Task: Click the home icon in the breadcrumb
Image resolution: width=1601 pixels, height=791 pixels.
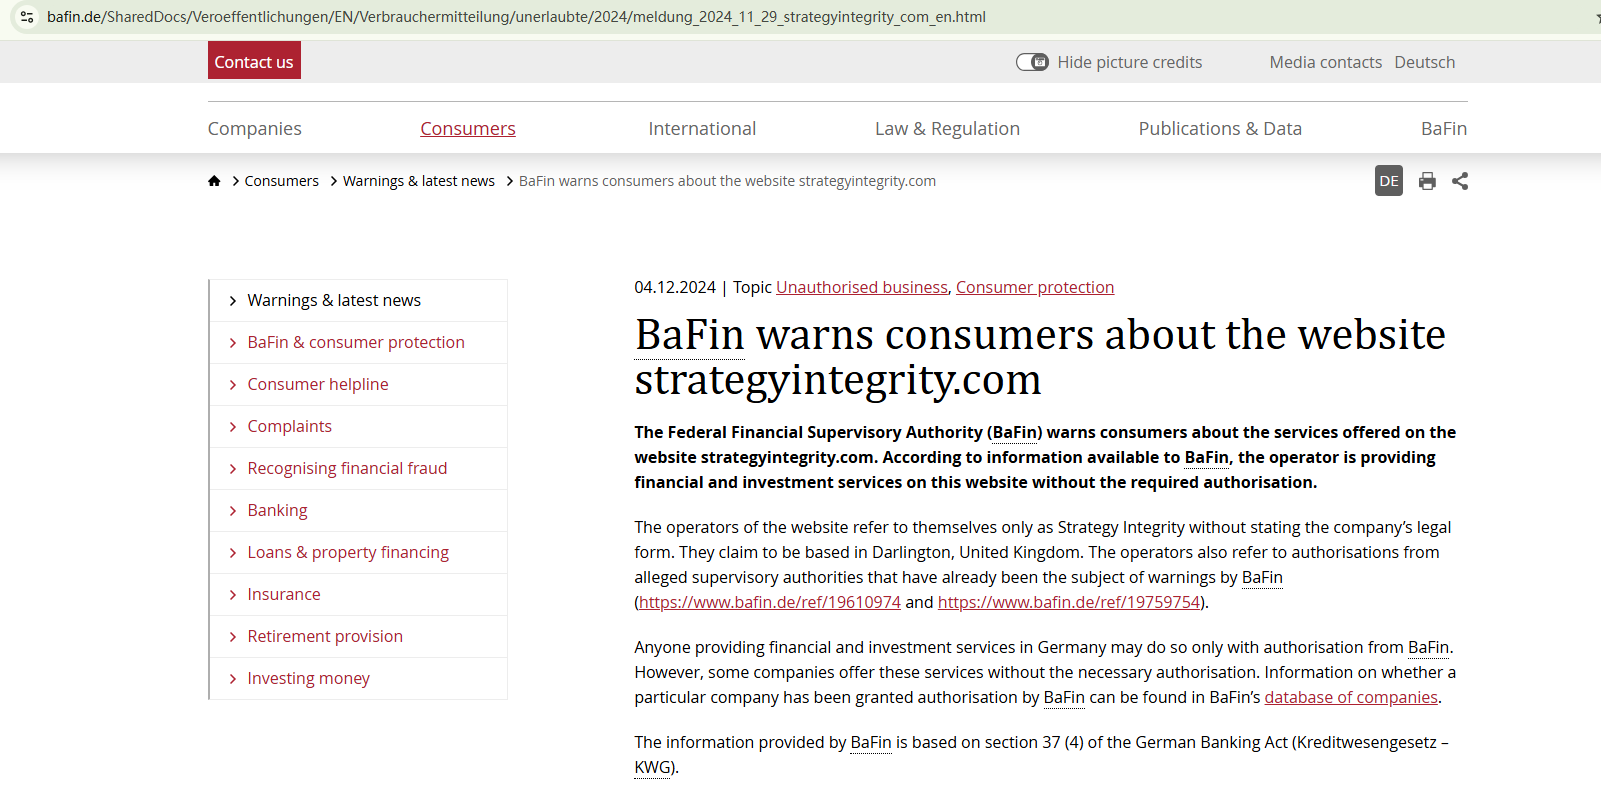Action: (x=214, y=181)
